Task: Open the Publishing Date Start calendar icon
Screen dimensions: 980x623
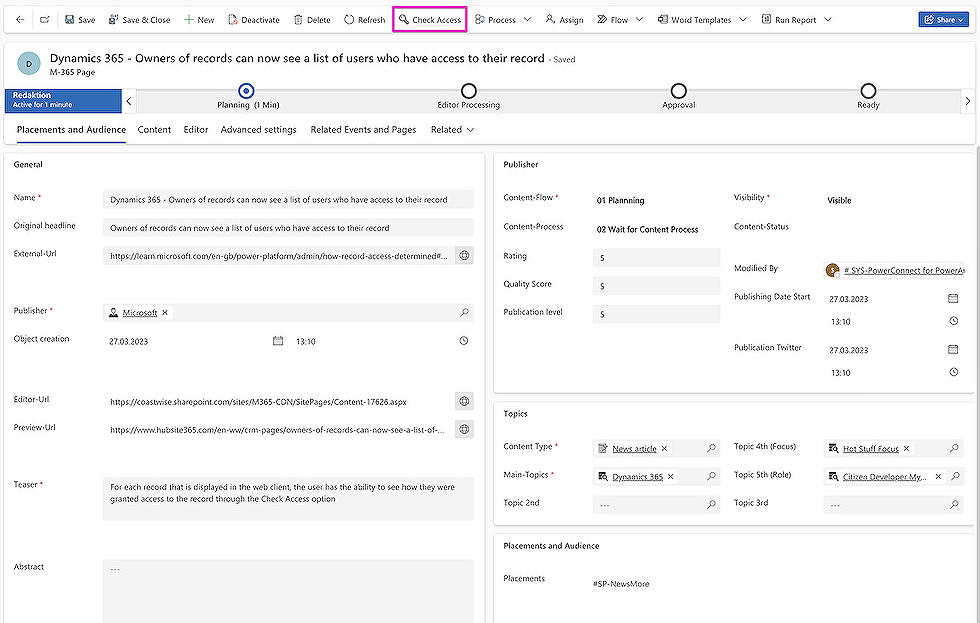Action: coord(953,298)
